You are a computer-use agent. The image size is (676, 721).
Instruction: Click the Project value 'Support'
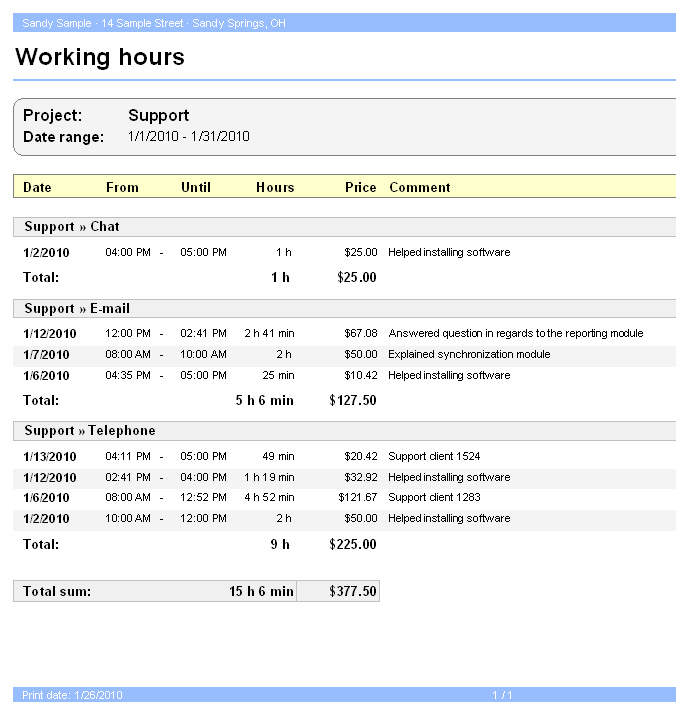pos(159,115)
